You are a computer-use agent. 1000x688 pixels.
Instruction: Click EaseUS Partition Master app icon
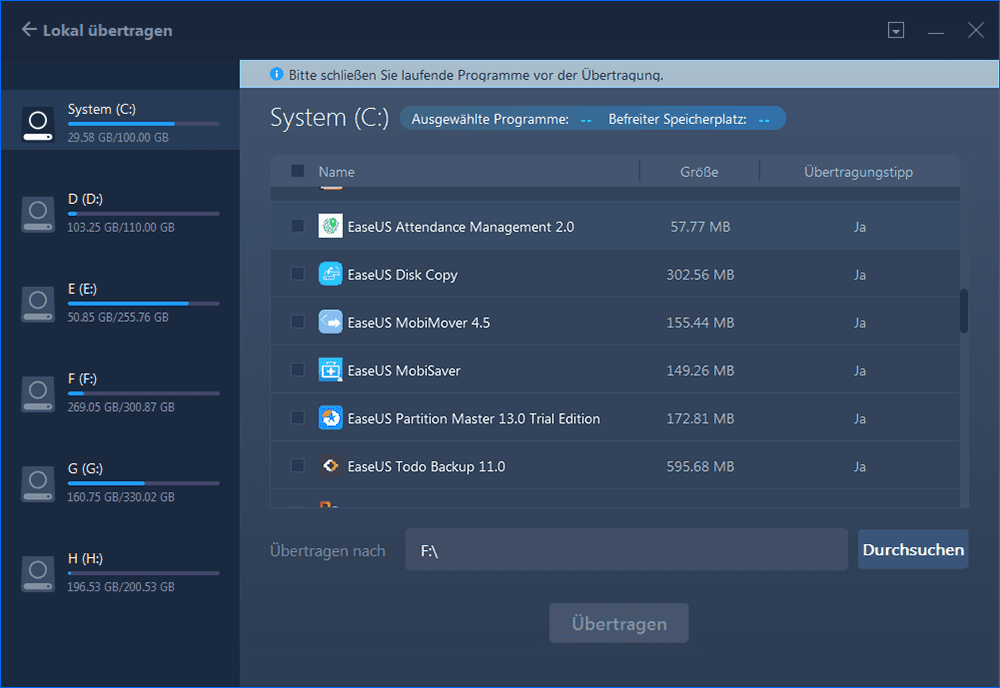pyautogui.click(x=330, y=418)
